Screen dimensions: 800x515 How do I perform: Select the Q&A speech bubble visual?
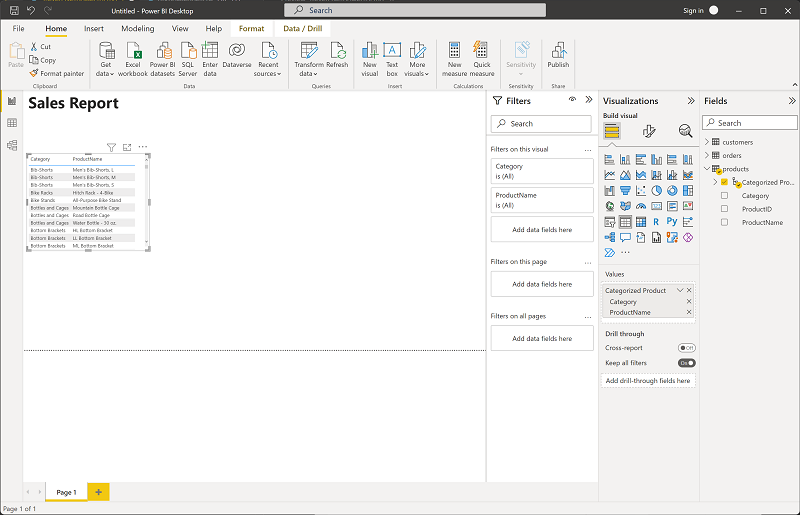[625, 237]
